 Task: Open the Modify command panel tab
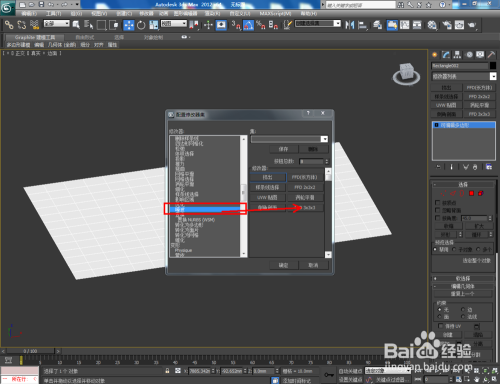coord(446,55)
